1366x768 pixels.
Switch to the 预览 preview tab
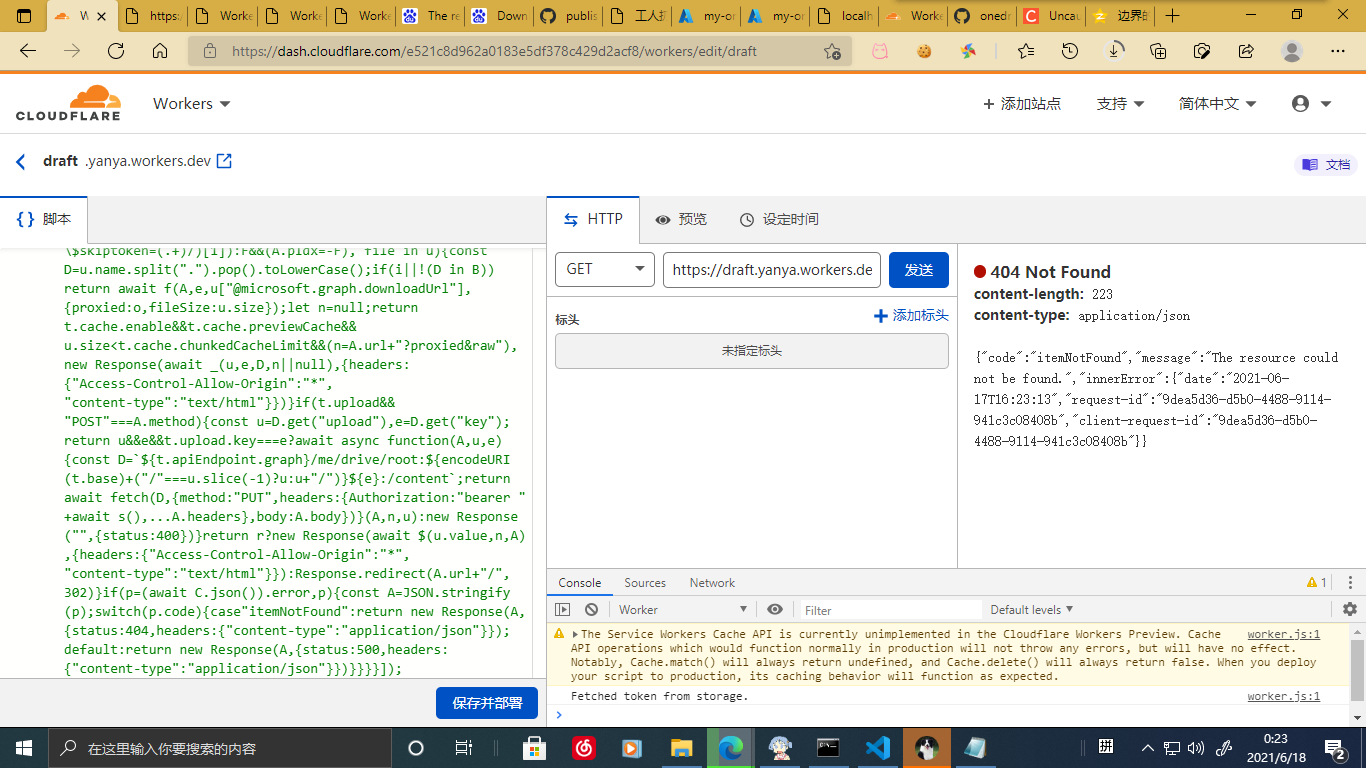tap(682, 220)
